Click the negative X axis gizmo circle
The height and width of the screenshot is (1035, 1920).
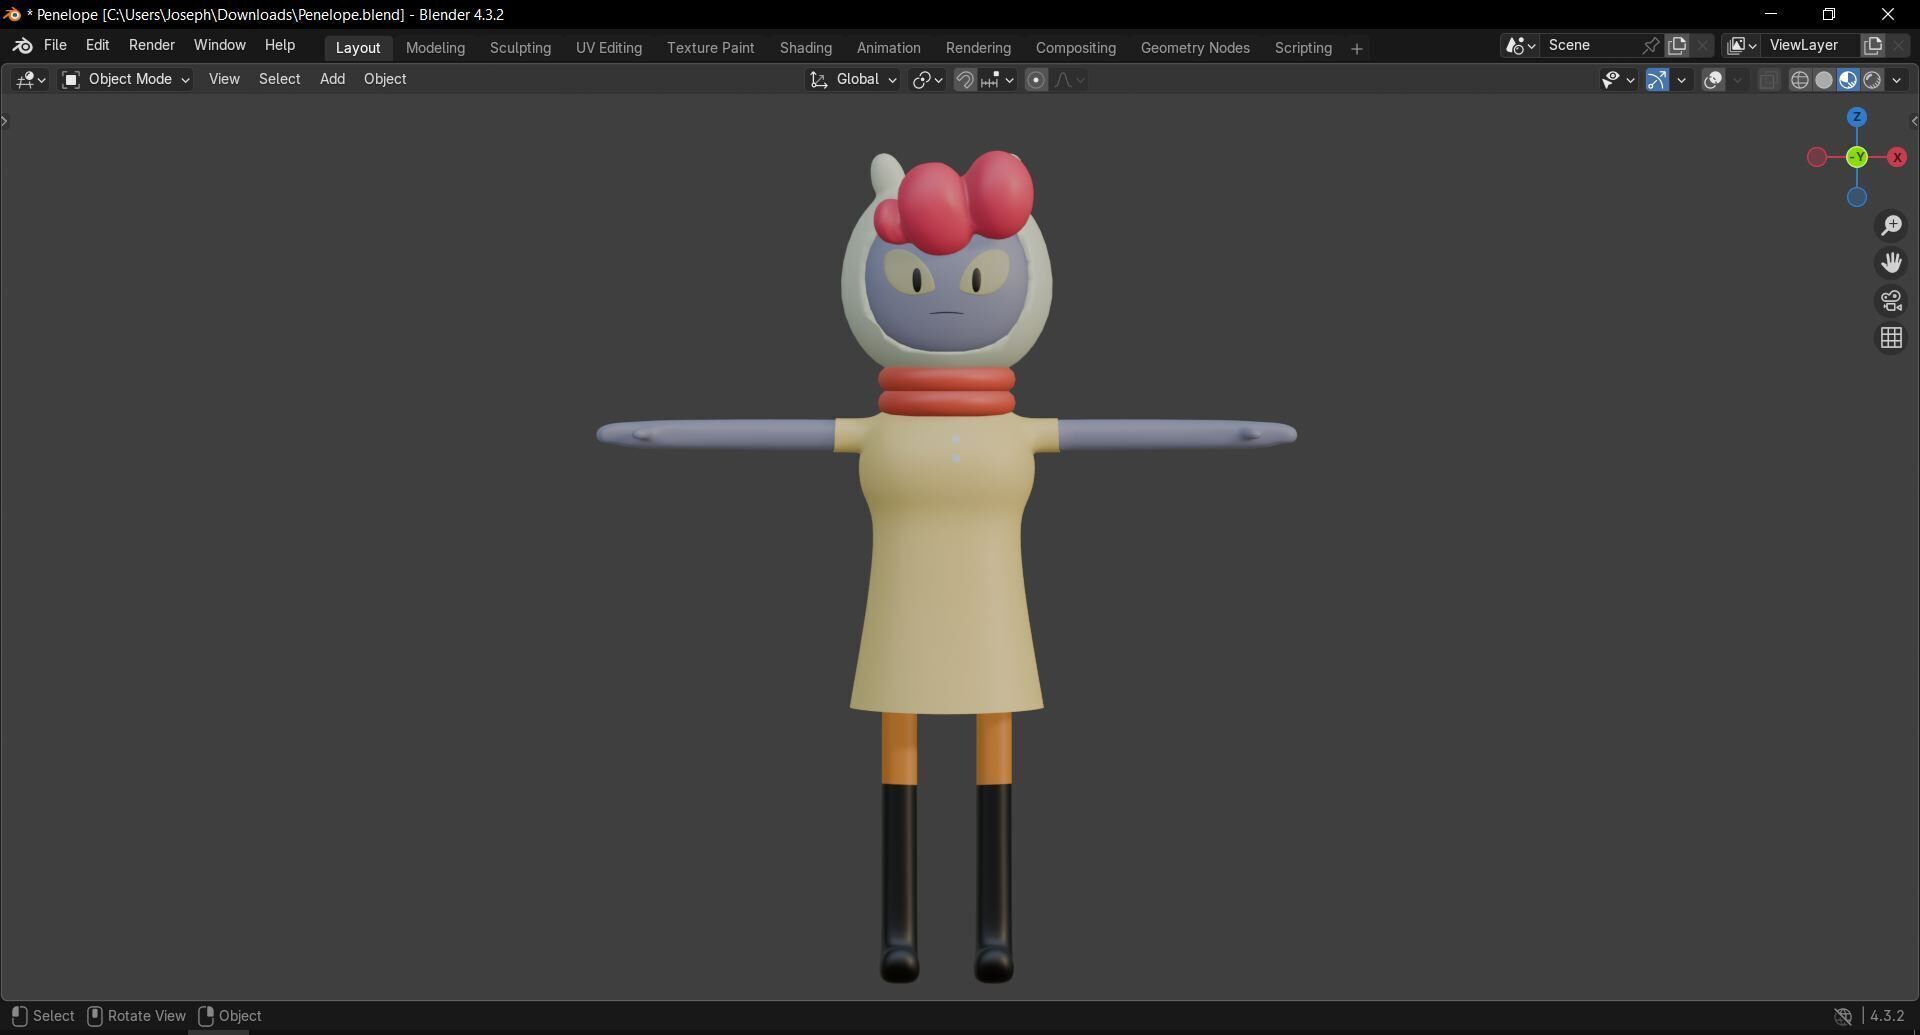(x=1817, y=157)
